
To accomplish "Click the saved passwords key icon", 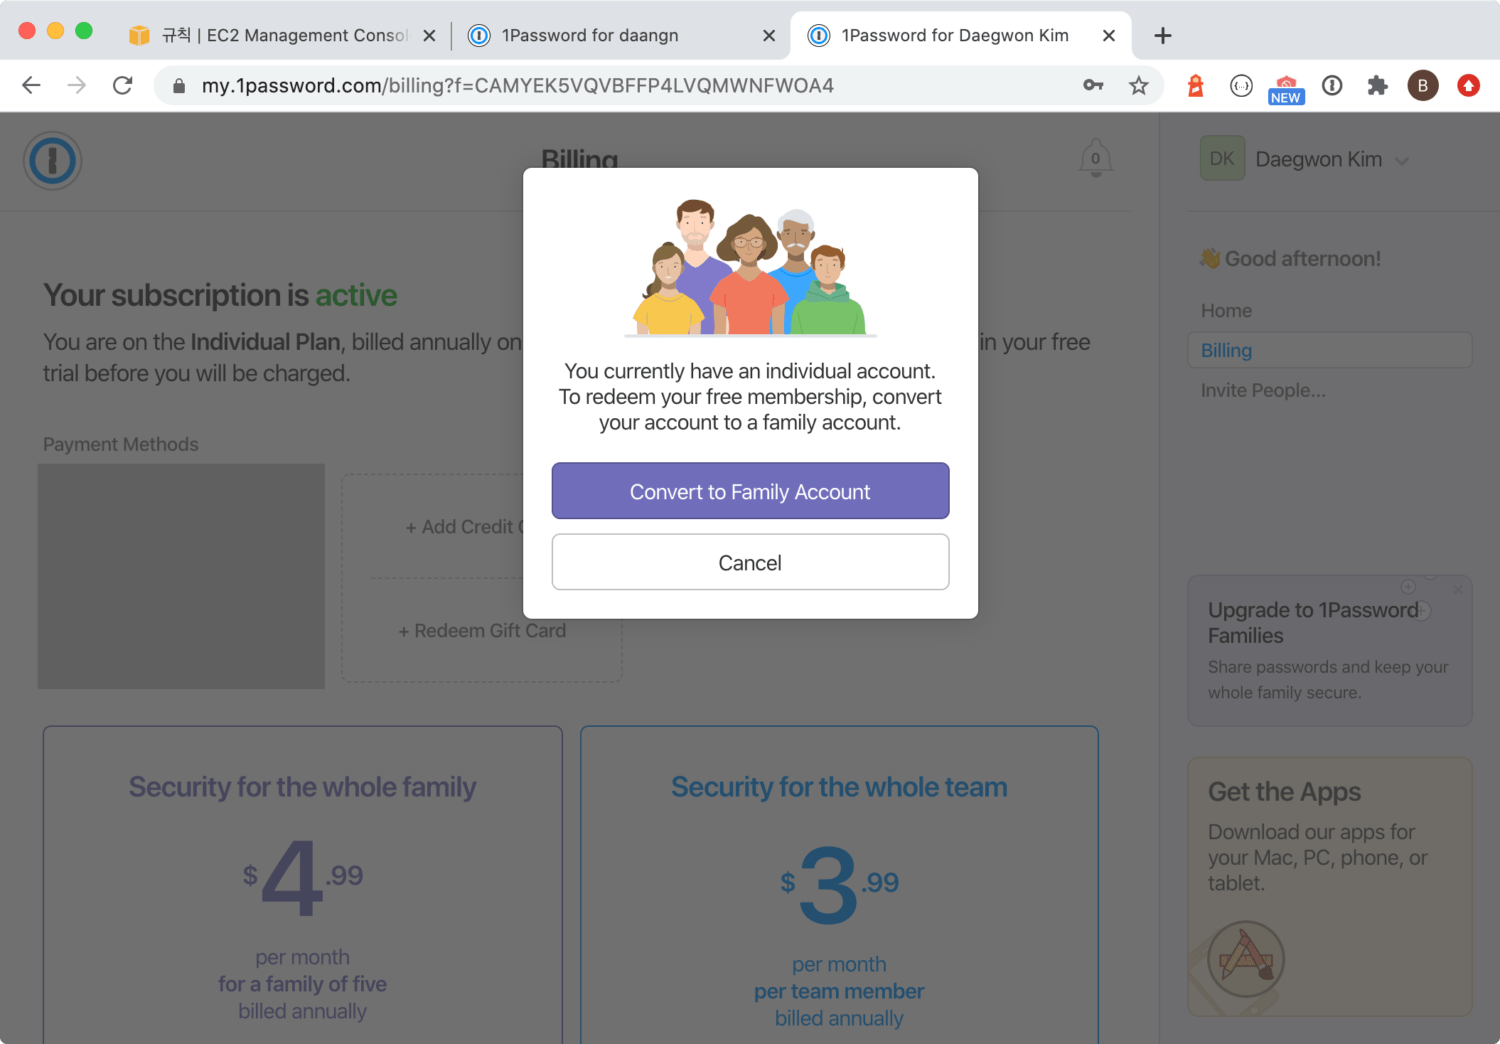I will click(1093, 86).
